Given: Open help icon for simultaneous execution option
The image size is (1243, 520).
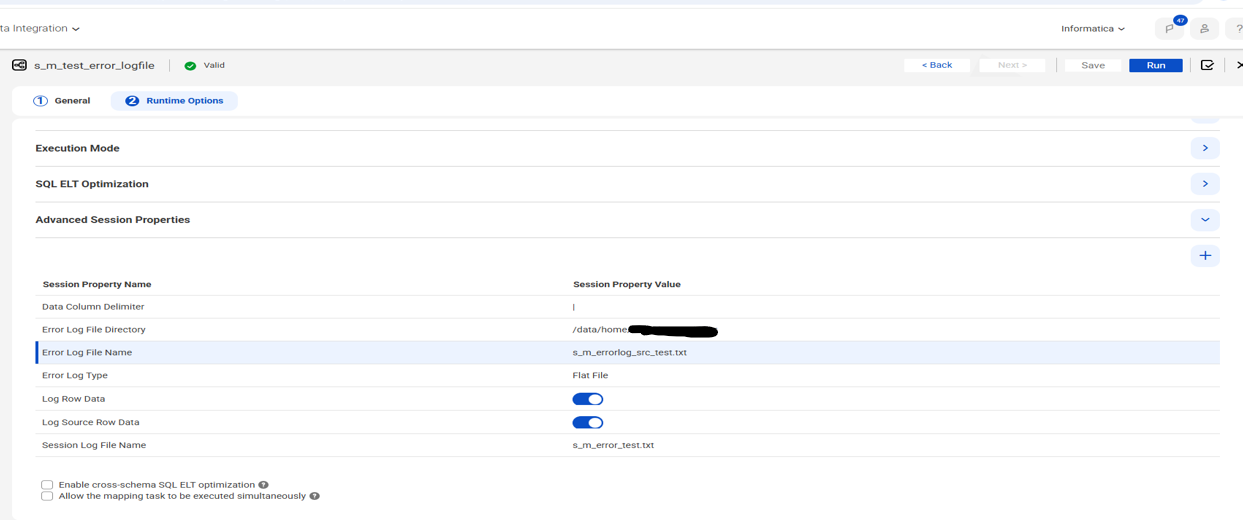Looking at the screenshot, I should pyautogui.click(x=314, y=496).
